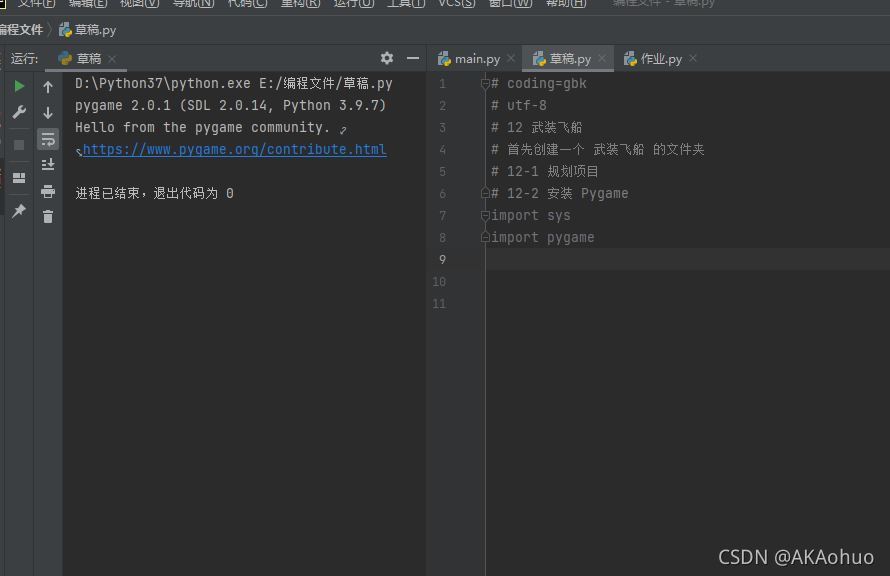
Task: Toggle soft-wrap in run console
Action: point(48,139)
